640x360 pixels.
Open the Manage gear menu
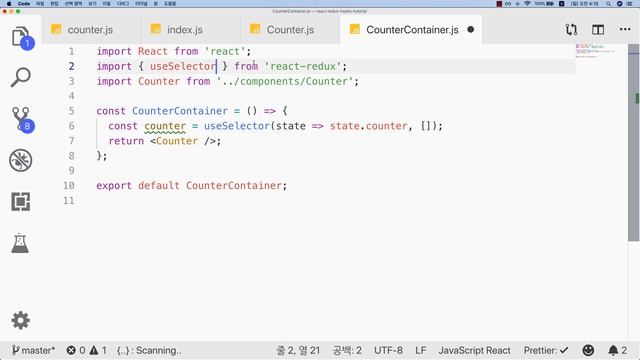point(20,320)
